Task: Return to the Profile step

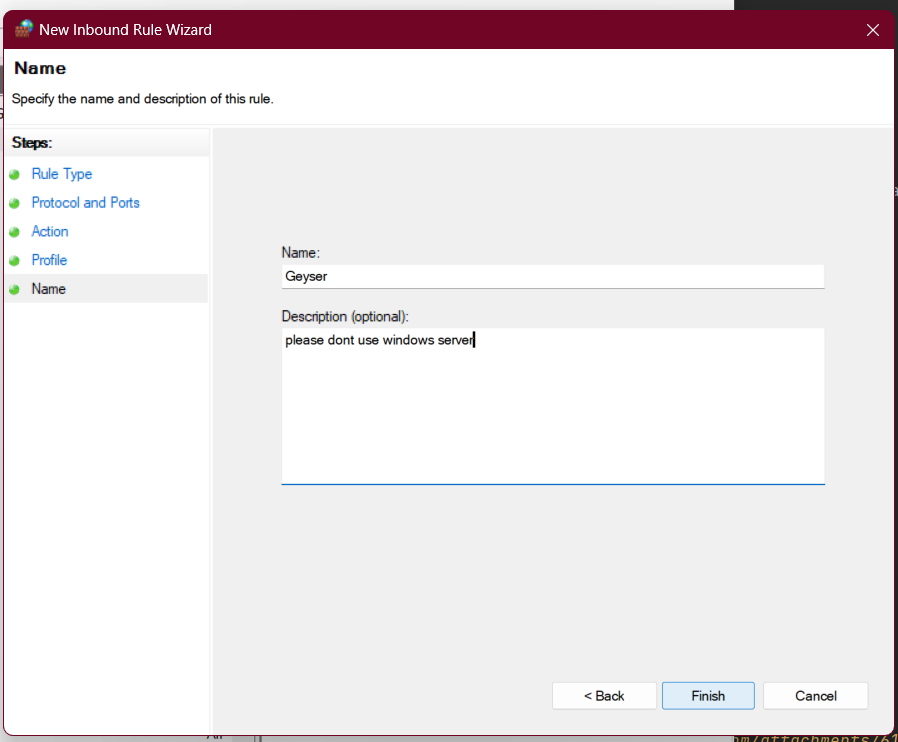Action: point(49,260)
